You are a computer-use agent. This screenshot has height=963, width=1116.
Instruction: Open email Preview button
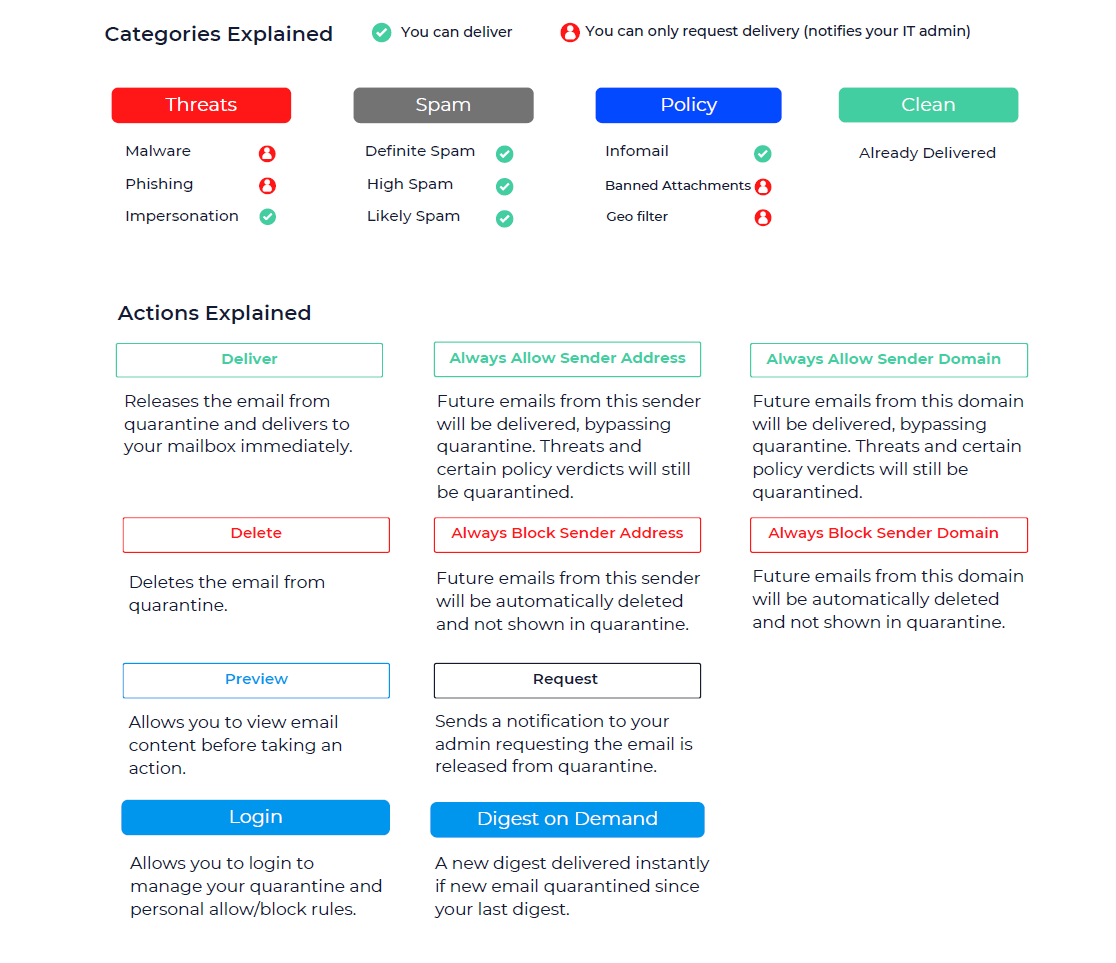256,680
